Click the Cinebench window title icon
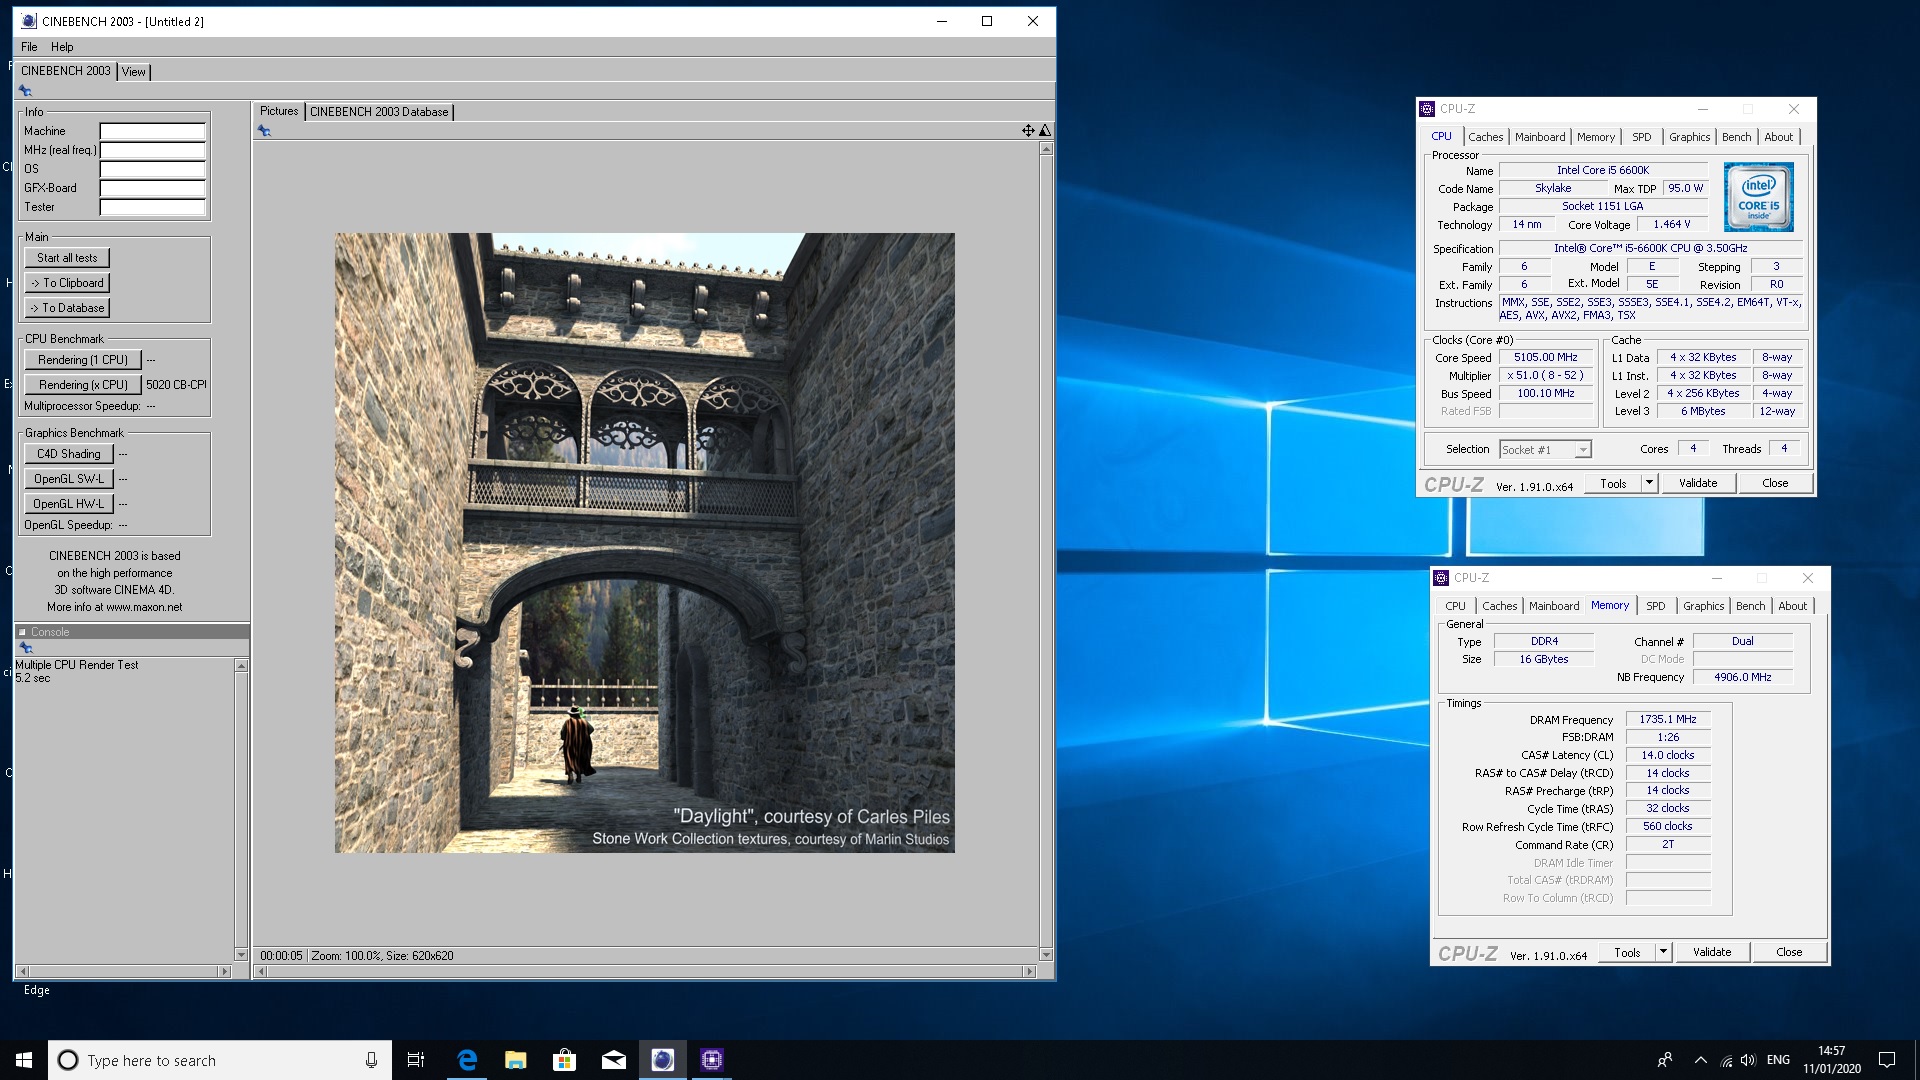 (28, 21)
